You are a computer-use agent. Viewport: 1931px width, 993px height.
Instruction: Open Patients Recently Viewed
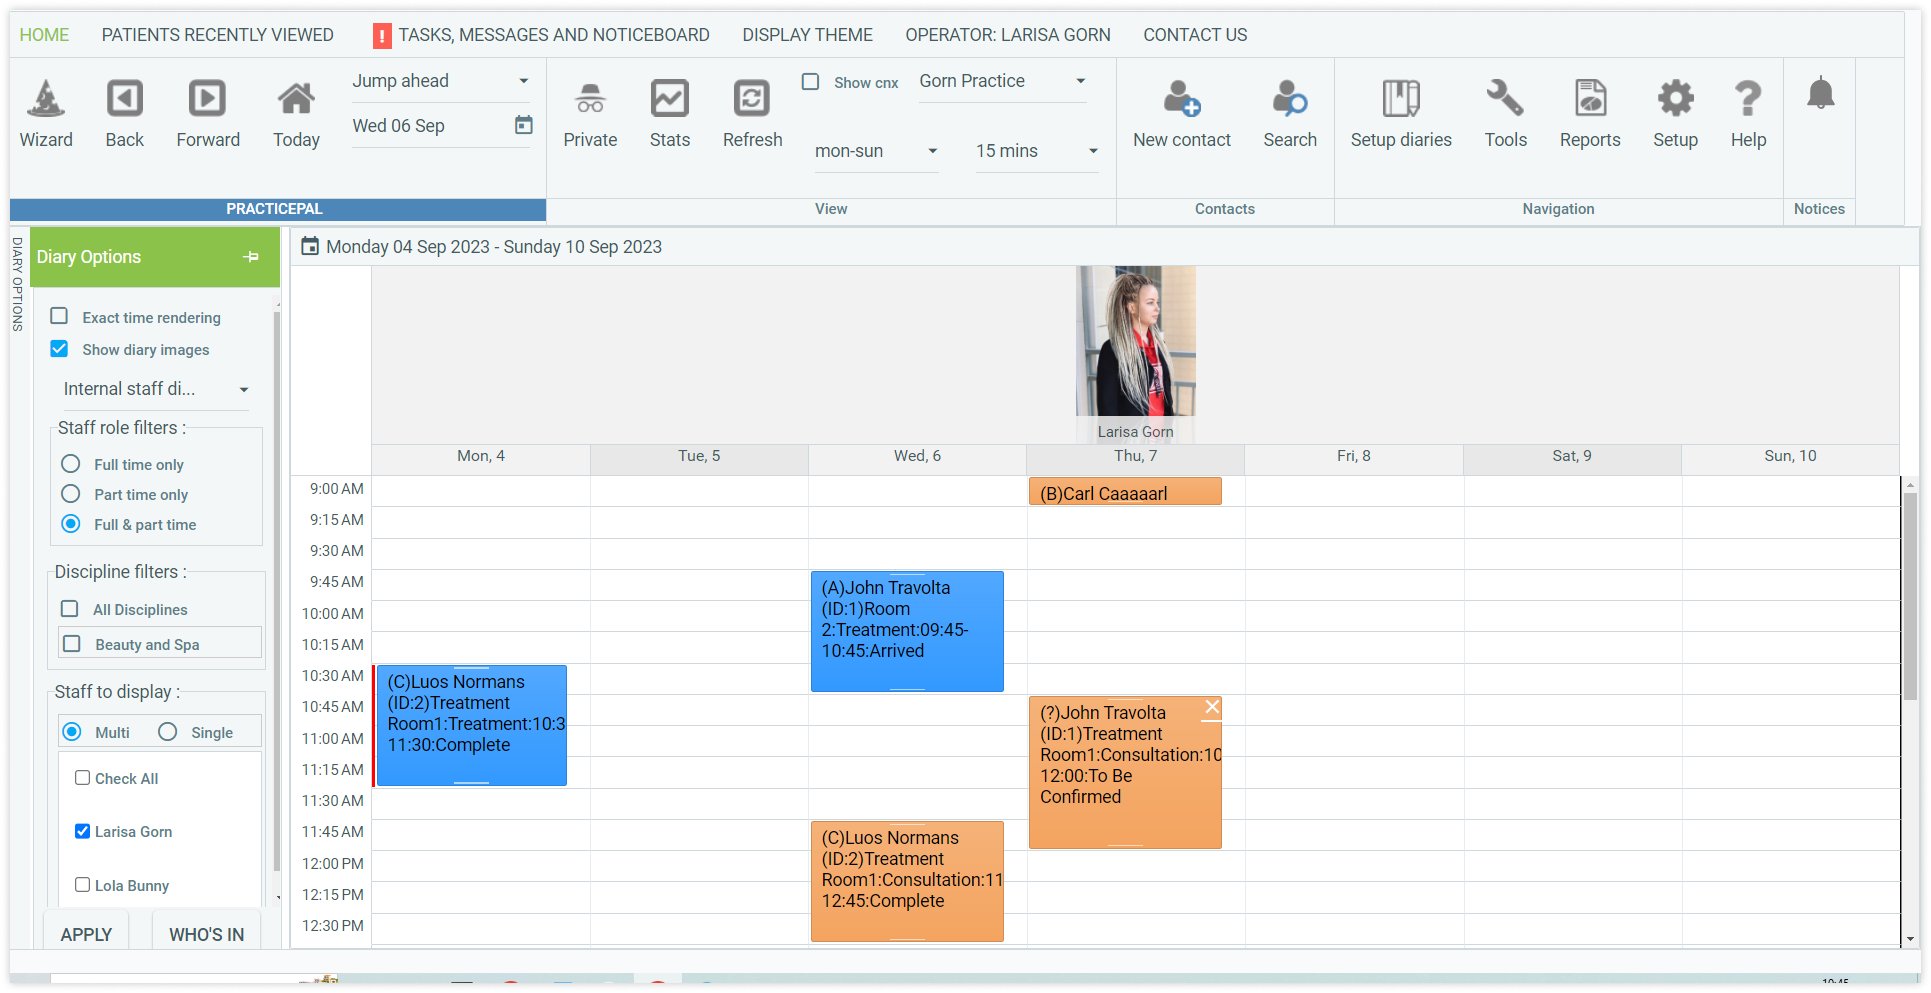(x=218, y=35)
